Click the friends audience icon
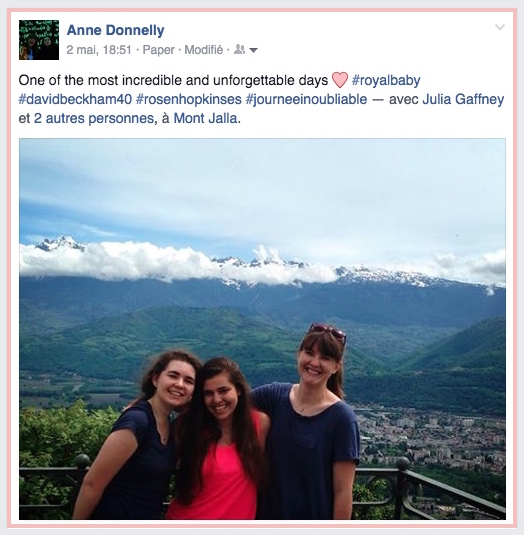The image size is (524, 535). coord(239,50)
